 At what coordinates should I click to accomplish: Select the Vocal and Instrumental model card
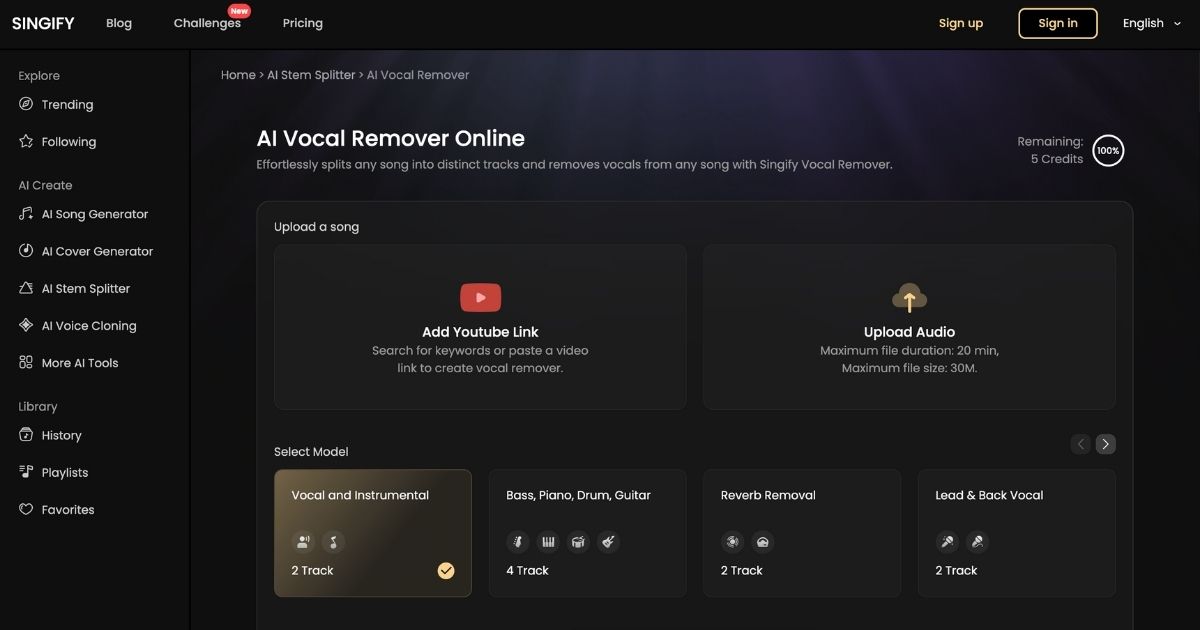(x=373, y=533)
